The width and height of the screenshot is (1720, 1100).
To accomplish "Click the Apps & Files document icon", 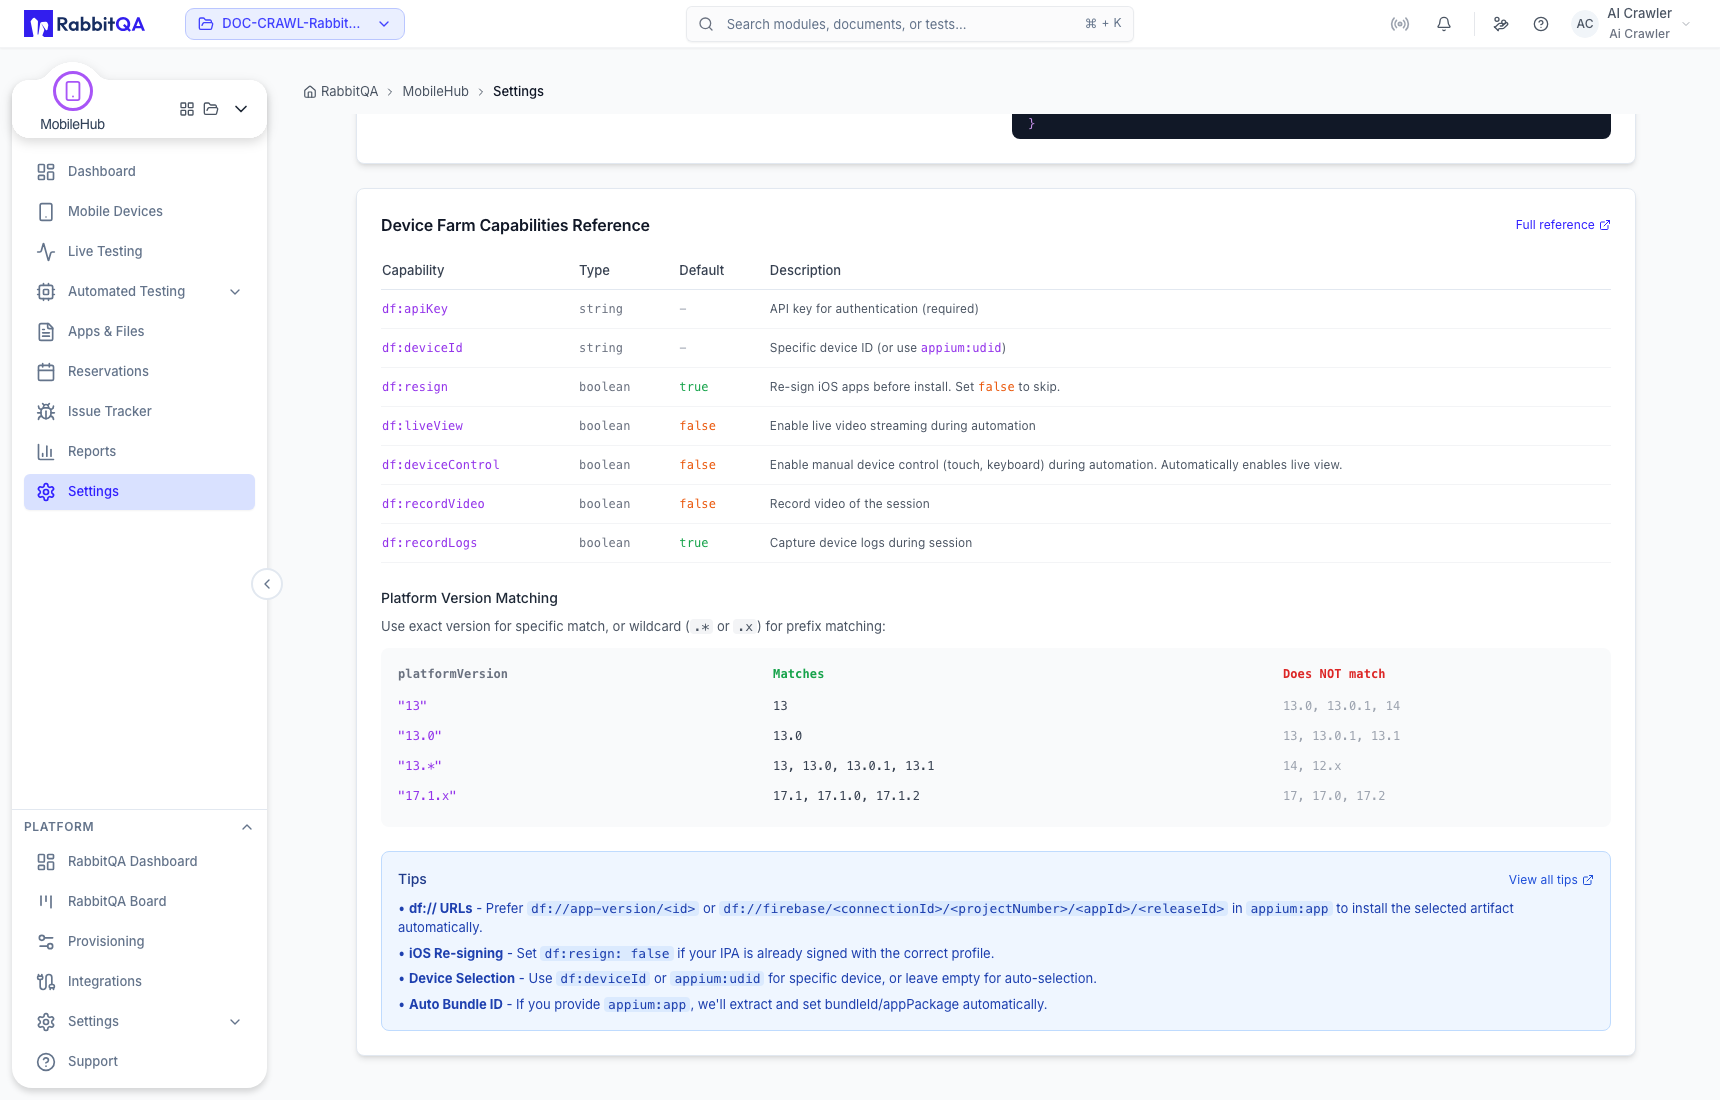I will pos(46,332).
